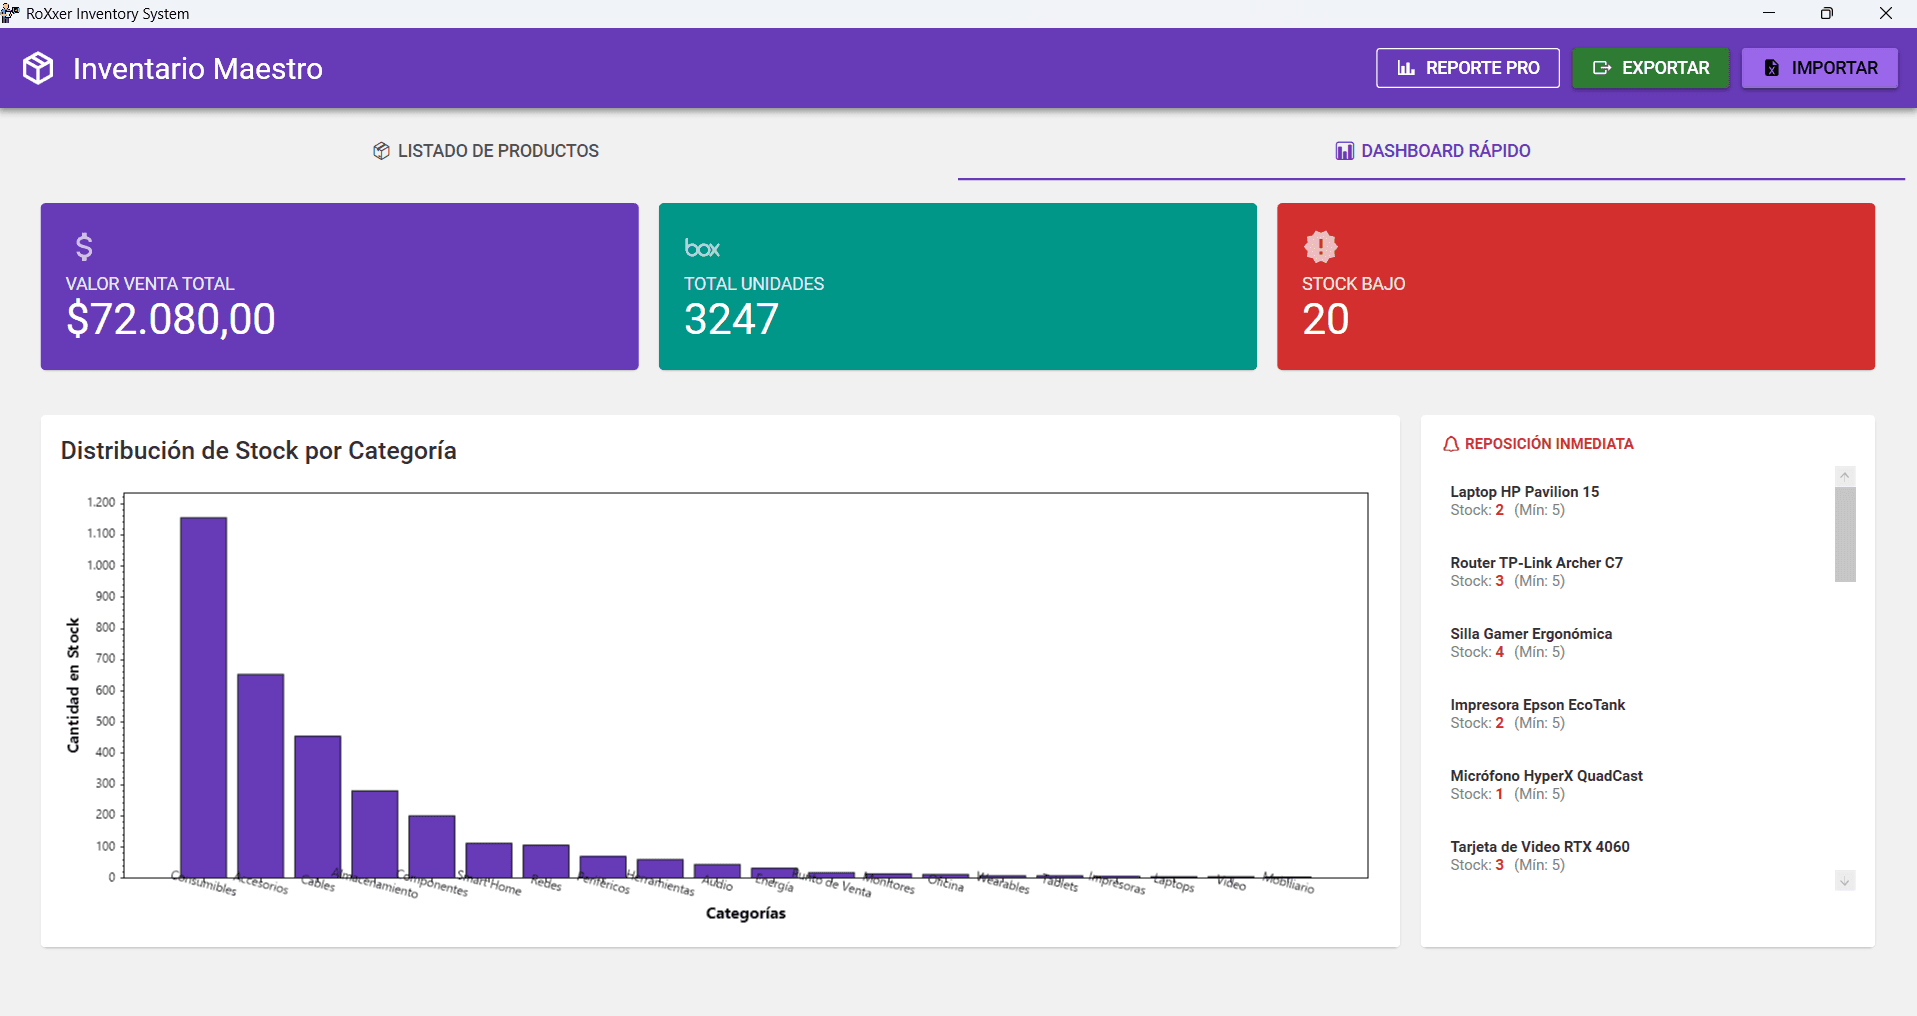The image size is (1917, 1016).
Task: Click the Cables bar in chart
Action: pos(317,807)
